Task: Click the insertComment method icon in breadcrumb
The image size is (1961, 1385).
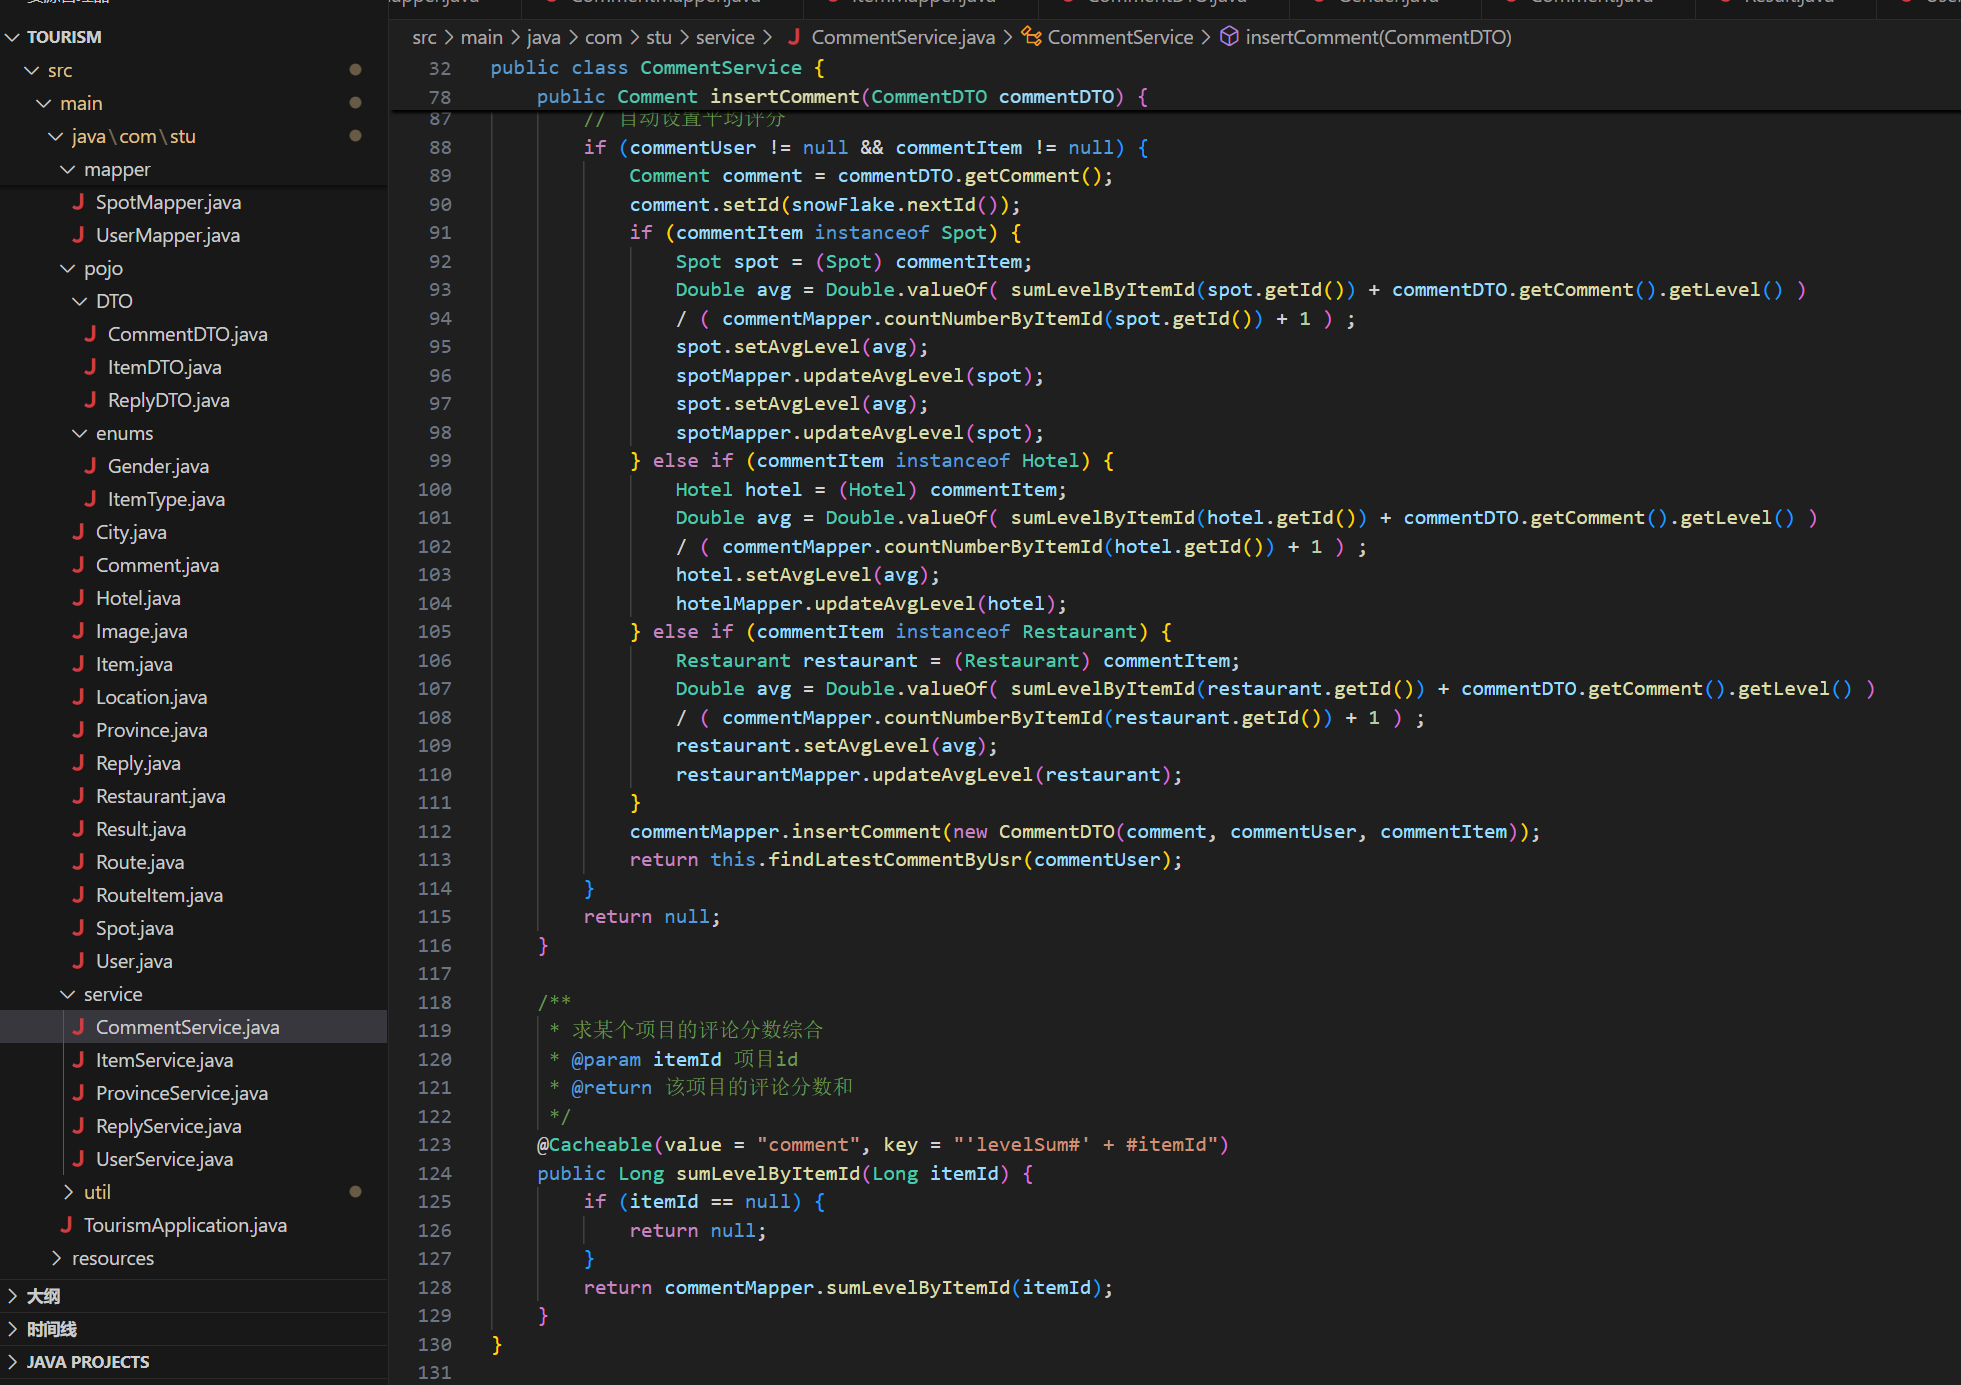Action: click(1229, 37)
